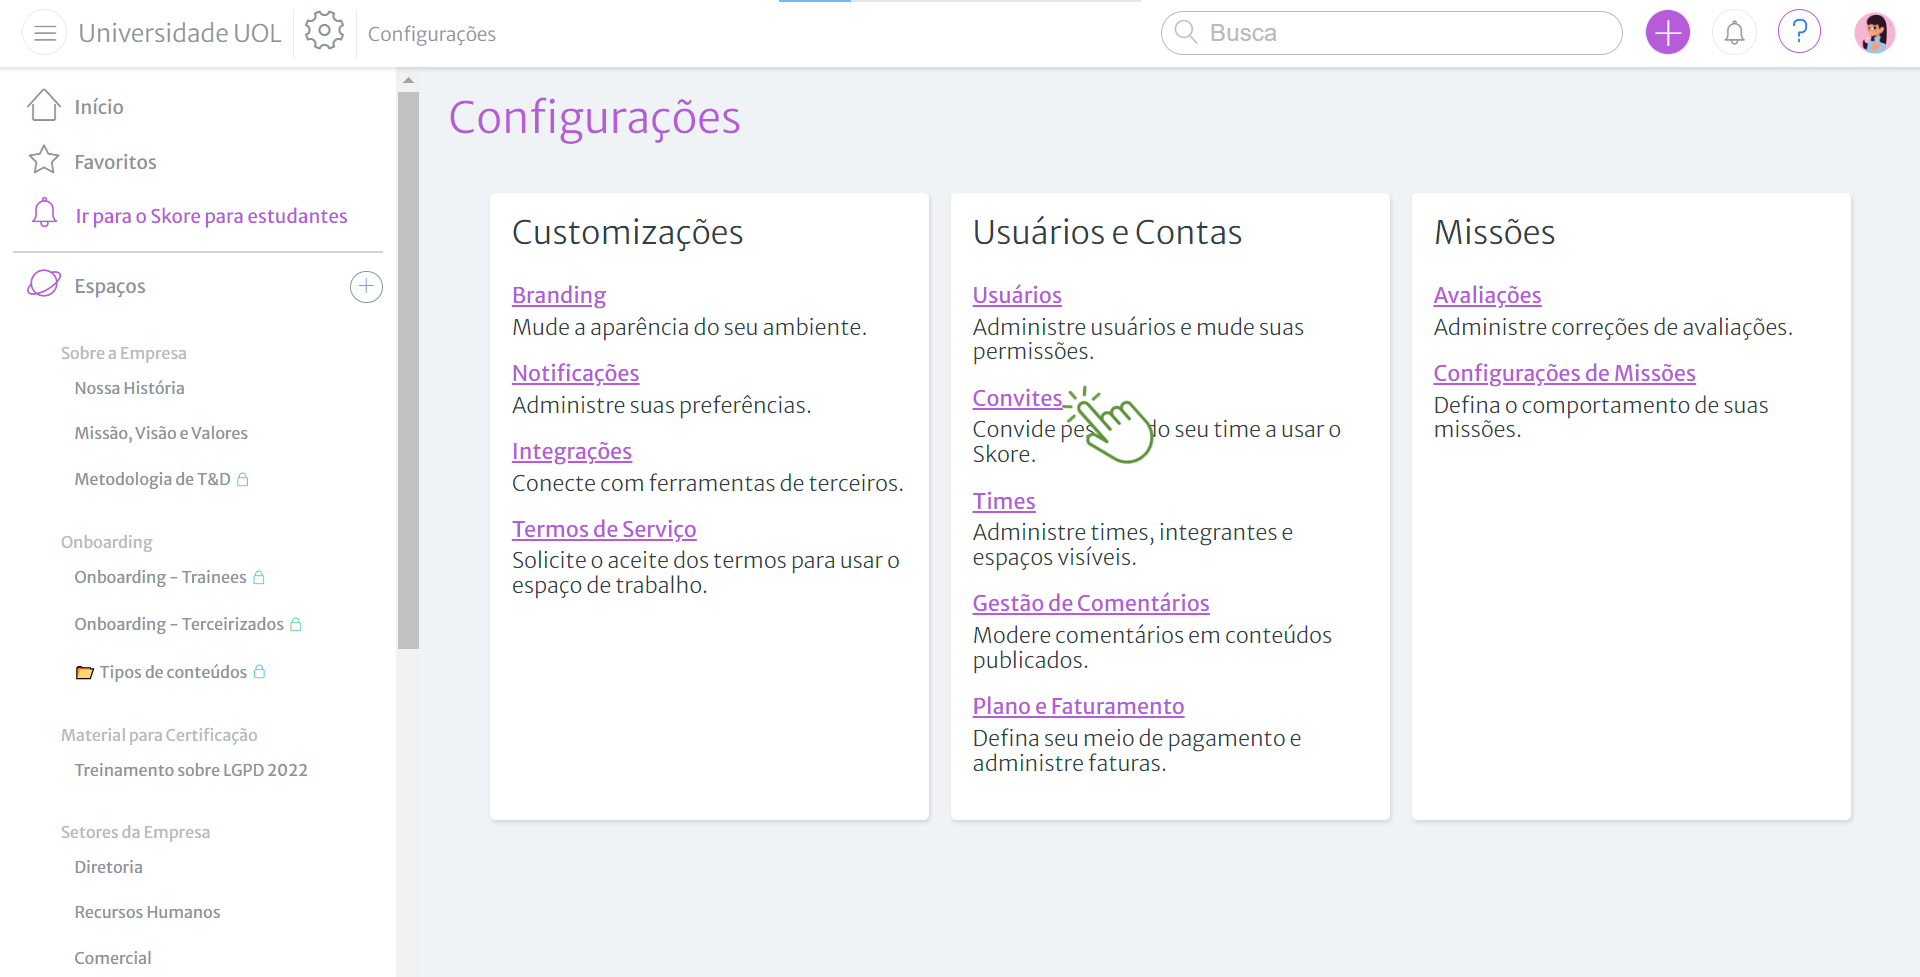Click the Favoritos star icon
Viewport: 1920px width, 977px height.
coord(44,160)
